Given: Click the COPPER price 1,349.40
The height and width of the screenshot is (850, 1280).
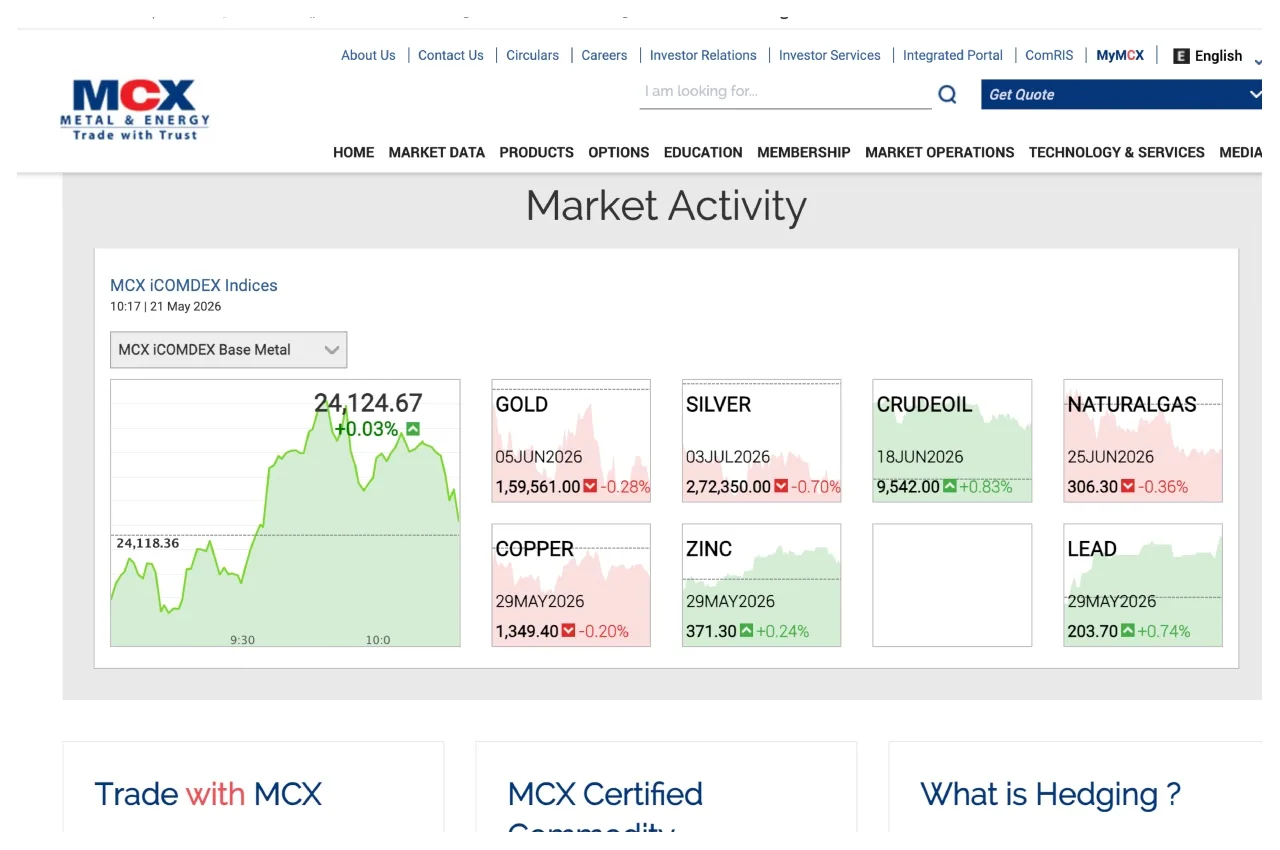Looking at the screenshot, I should coord(527,631).
